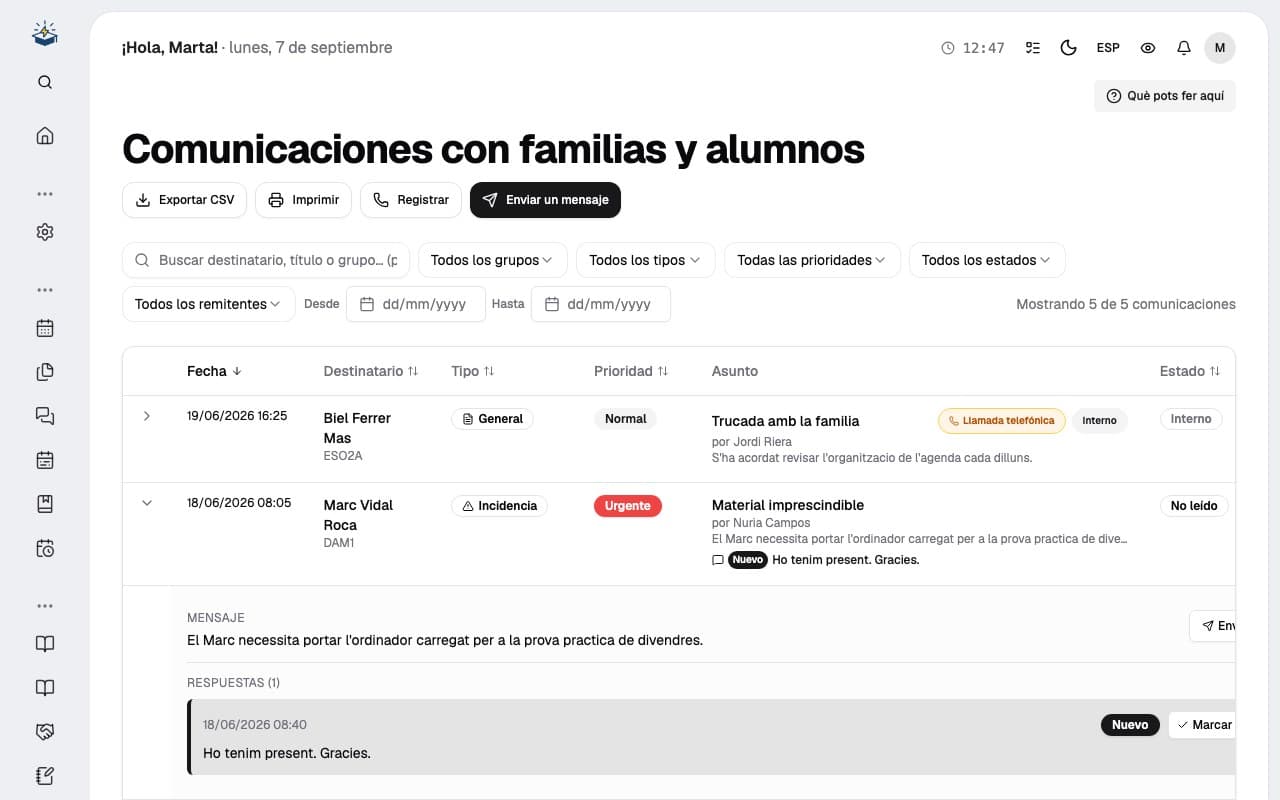The height and width of the screenshot is (800, 1280).
Task: Open Todos los tipos dropdown
Action: [645, 260]
